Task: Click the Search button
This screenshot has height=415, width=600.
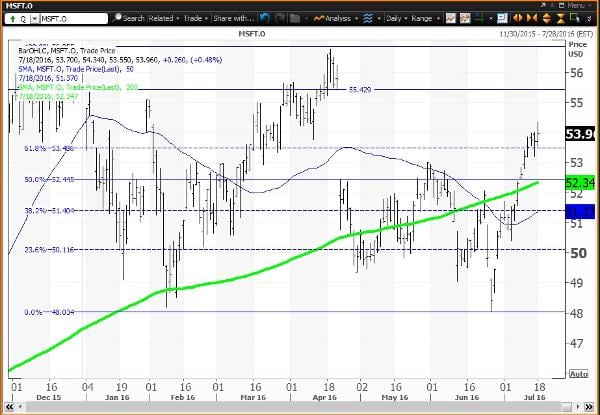Action: tap(128, 18)
